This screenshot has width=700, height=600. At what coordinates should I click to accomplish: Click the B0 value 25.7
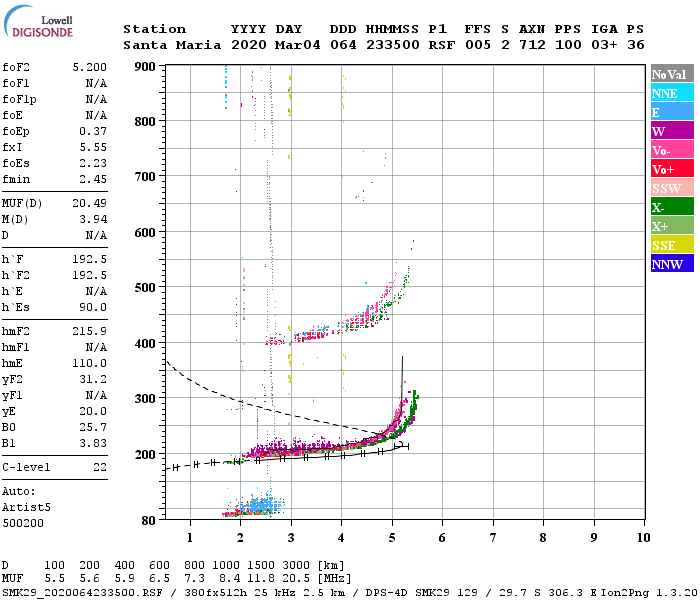tap(93, 428)
